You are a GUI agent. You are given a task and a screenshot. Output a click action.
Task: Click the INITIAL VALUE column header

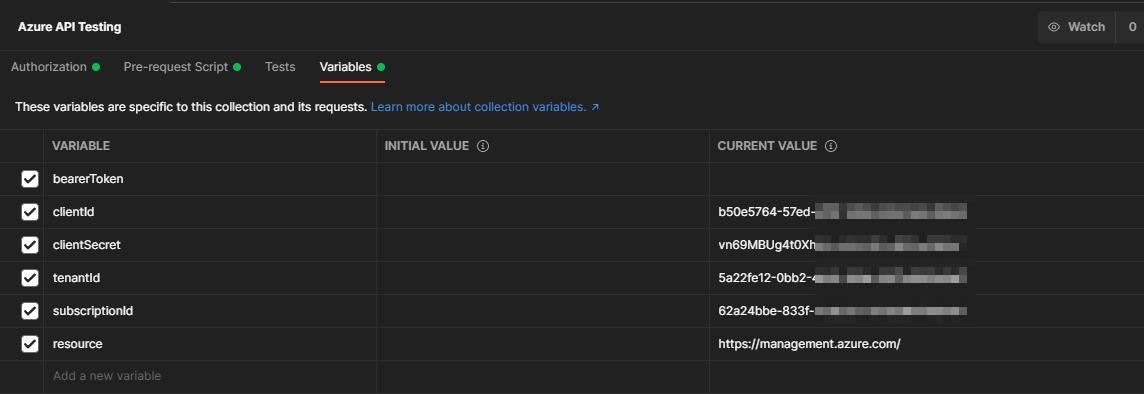427,146
